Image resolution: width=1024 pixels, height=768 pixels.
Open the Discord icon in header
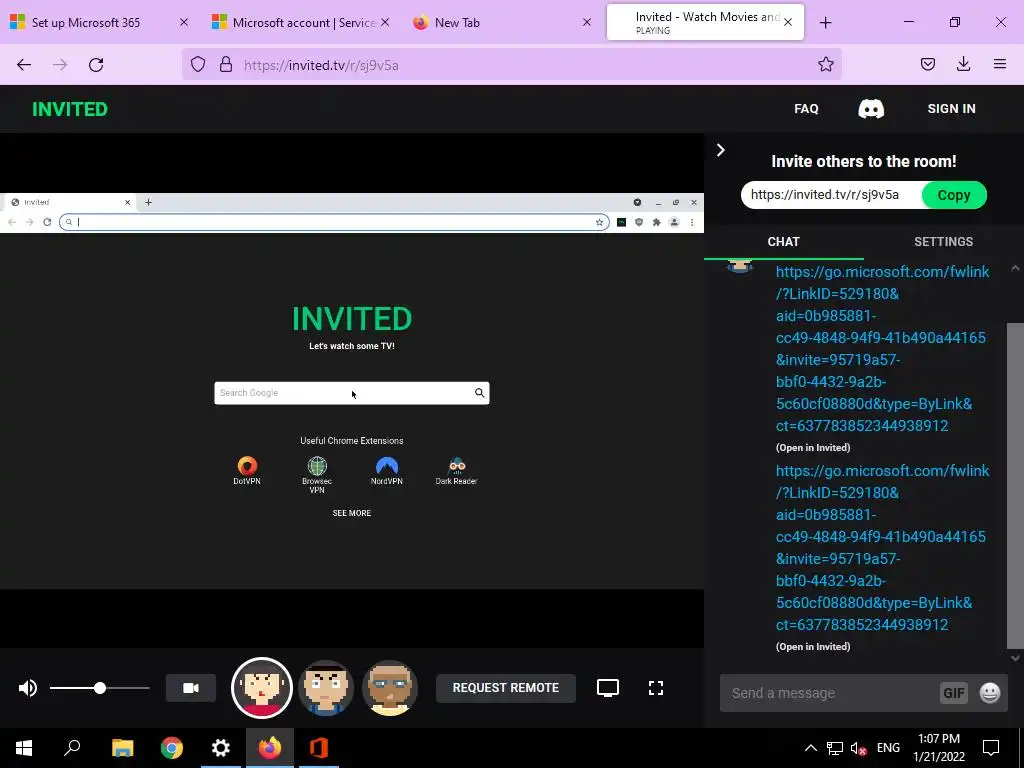[871, 109]
